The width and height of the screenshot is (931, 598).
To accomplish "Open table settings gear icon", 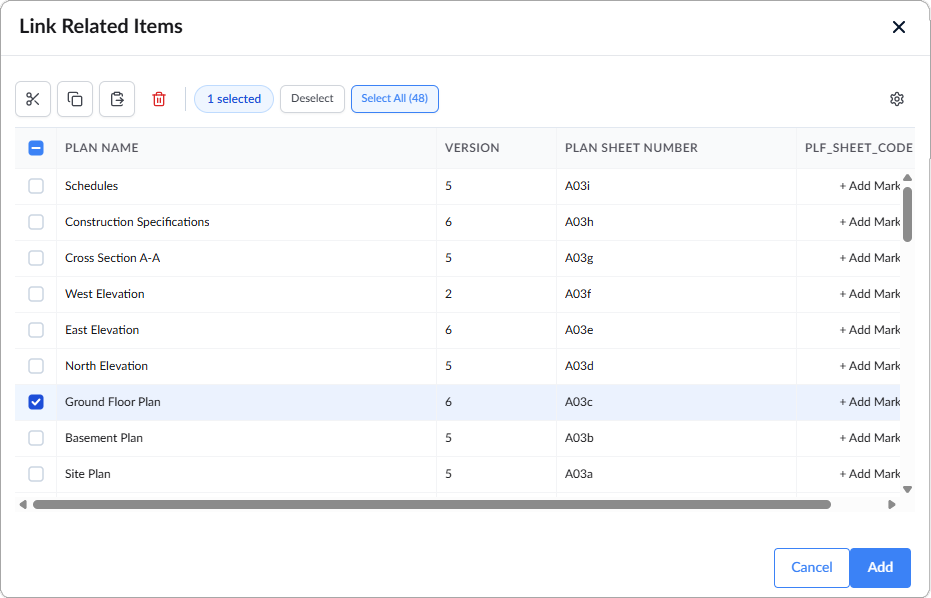I will (897, 99).
